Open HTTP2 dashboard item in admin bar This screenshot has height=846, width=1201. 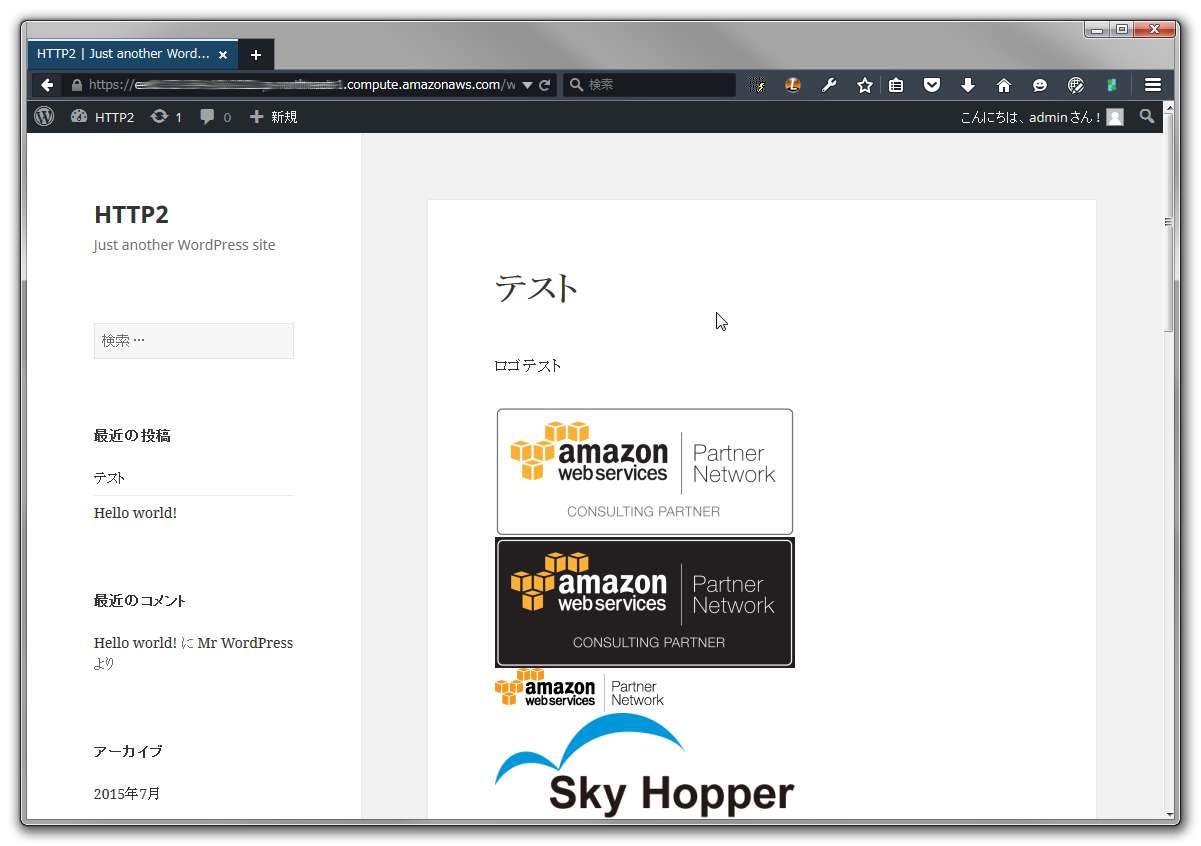coord(102,117)
